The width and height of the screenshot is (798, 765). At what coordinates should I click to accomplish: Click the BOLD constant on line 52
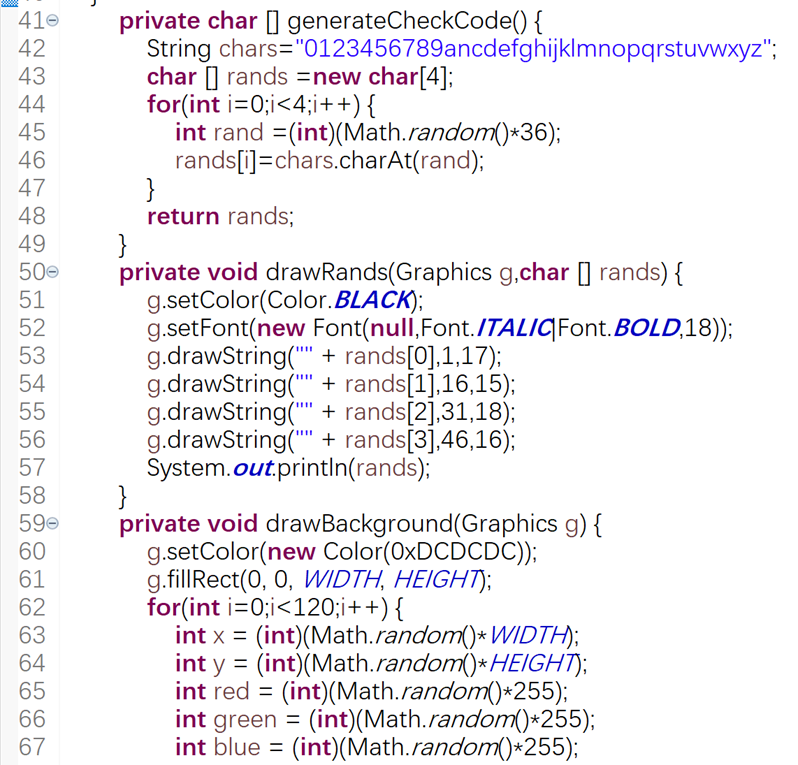(x=646, y=328)
